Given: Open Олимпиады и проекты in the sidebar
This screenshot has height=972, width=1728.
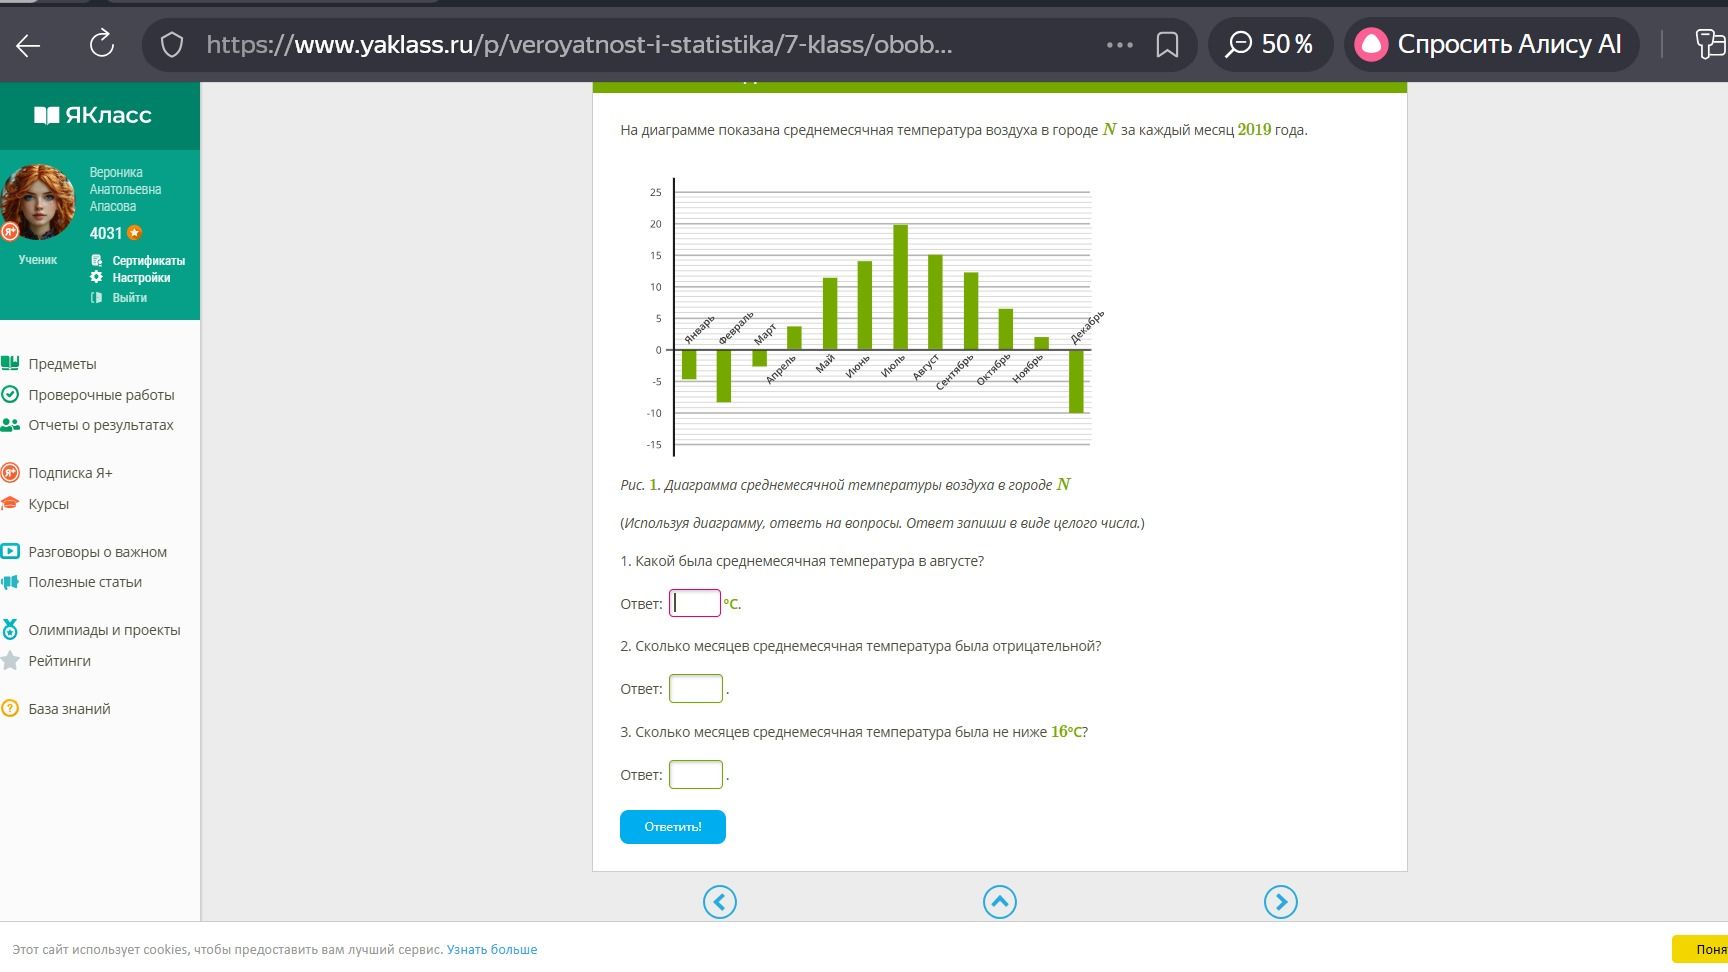Looking at the screenshot, I should click(104, 630).
